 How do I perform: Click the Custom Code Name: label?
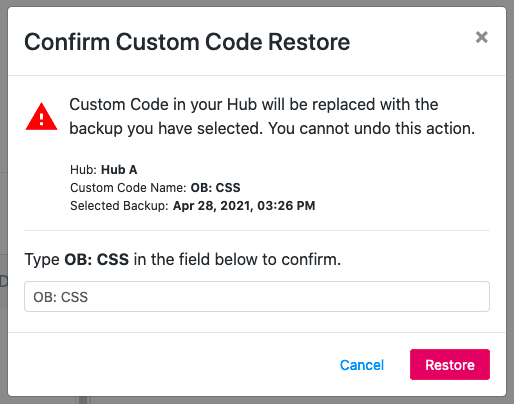point(128,188)
